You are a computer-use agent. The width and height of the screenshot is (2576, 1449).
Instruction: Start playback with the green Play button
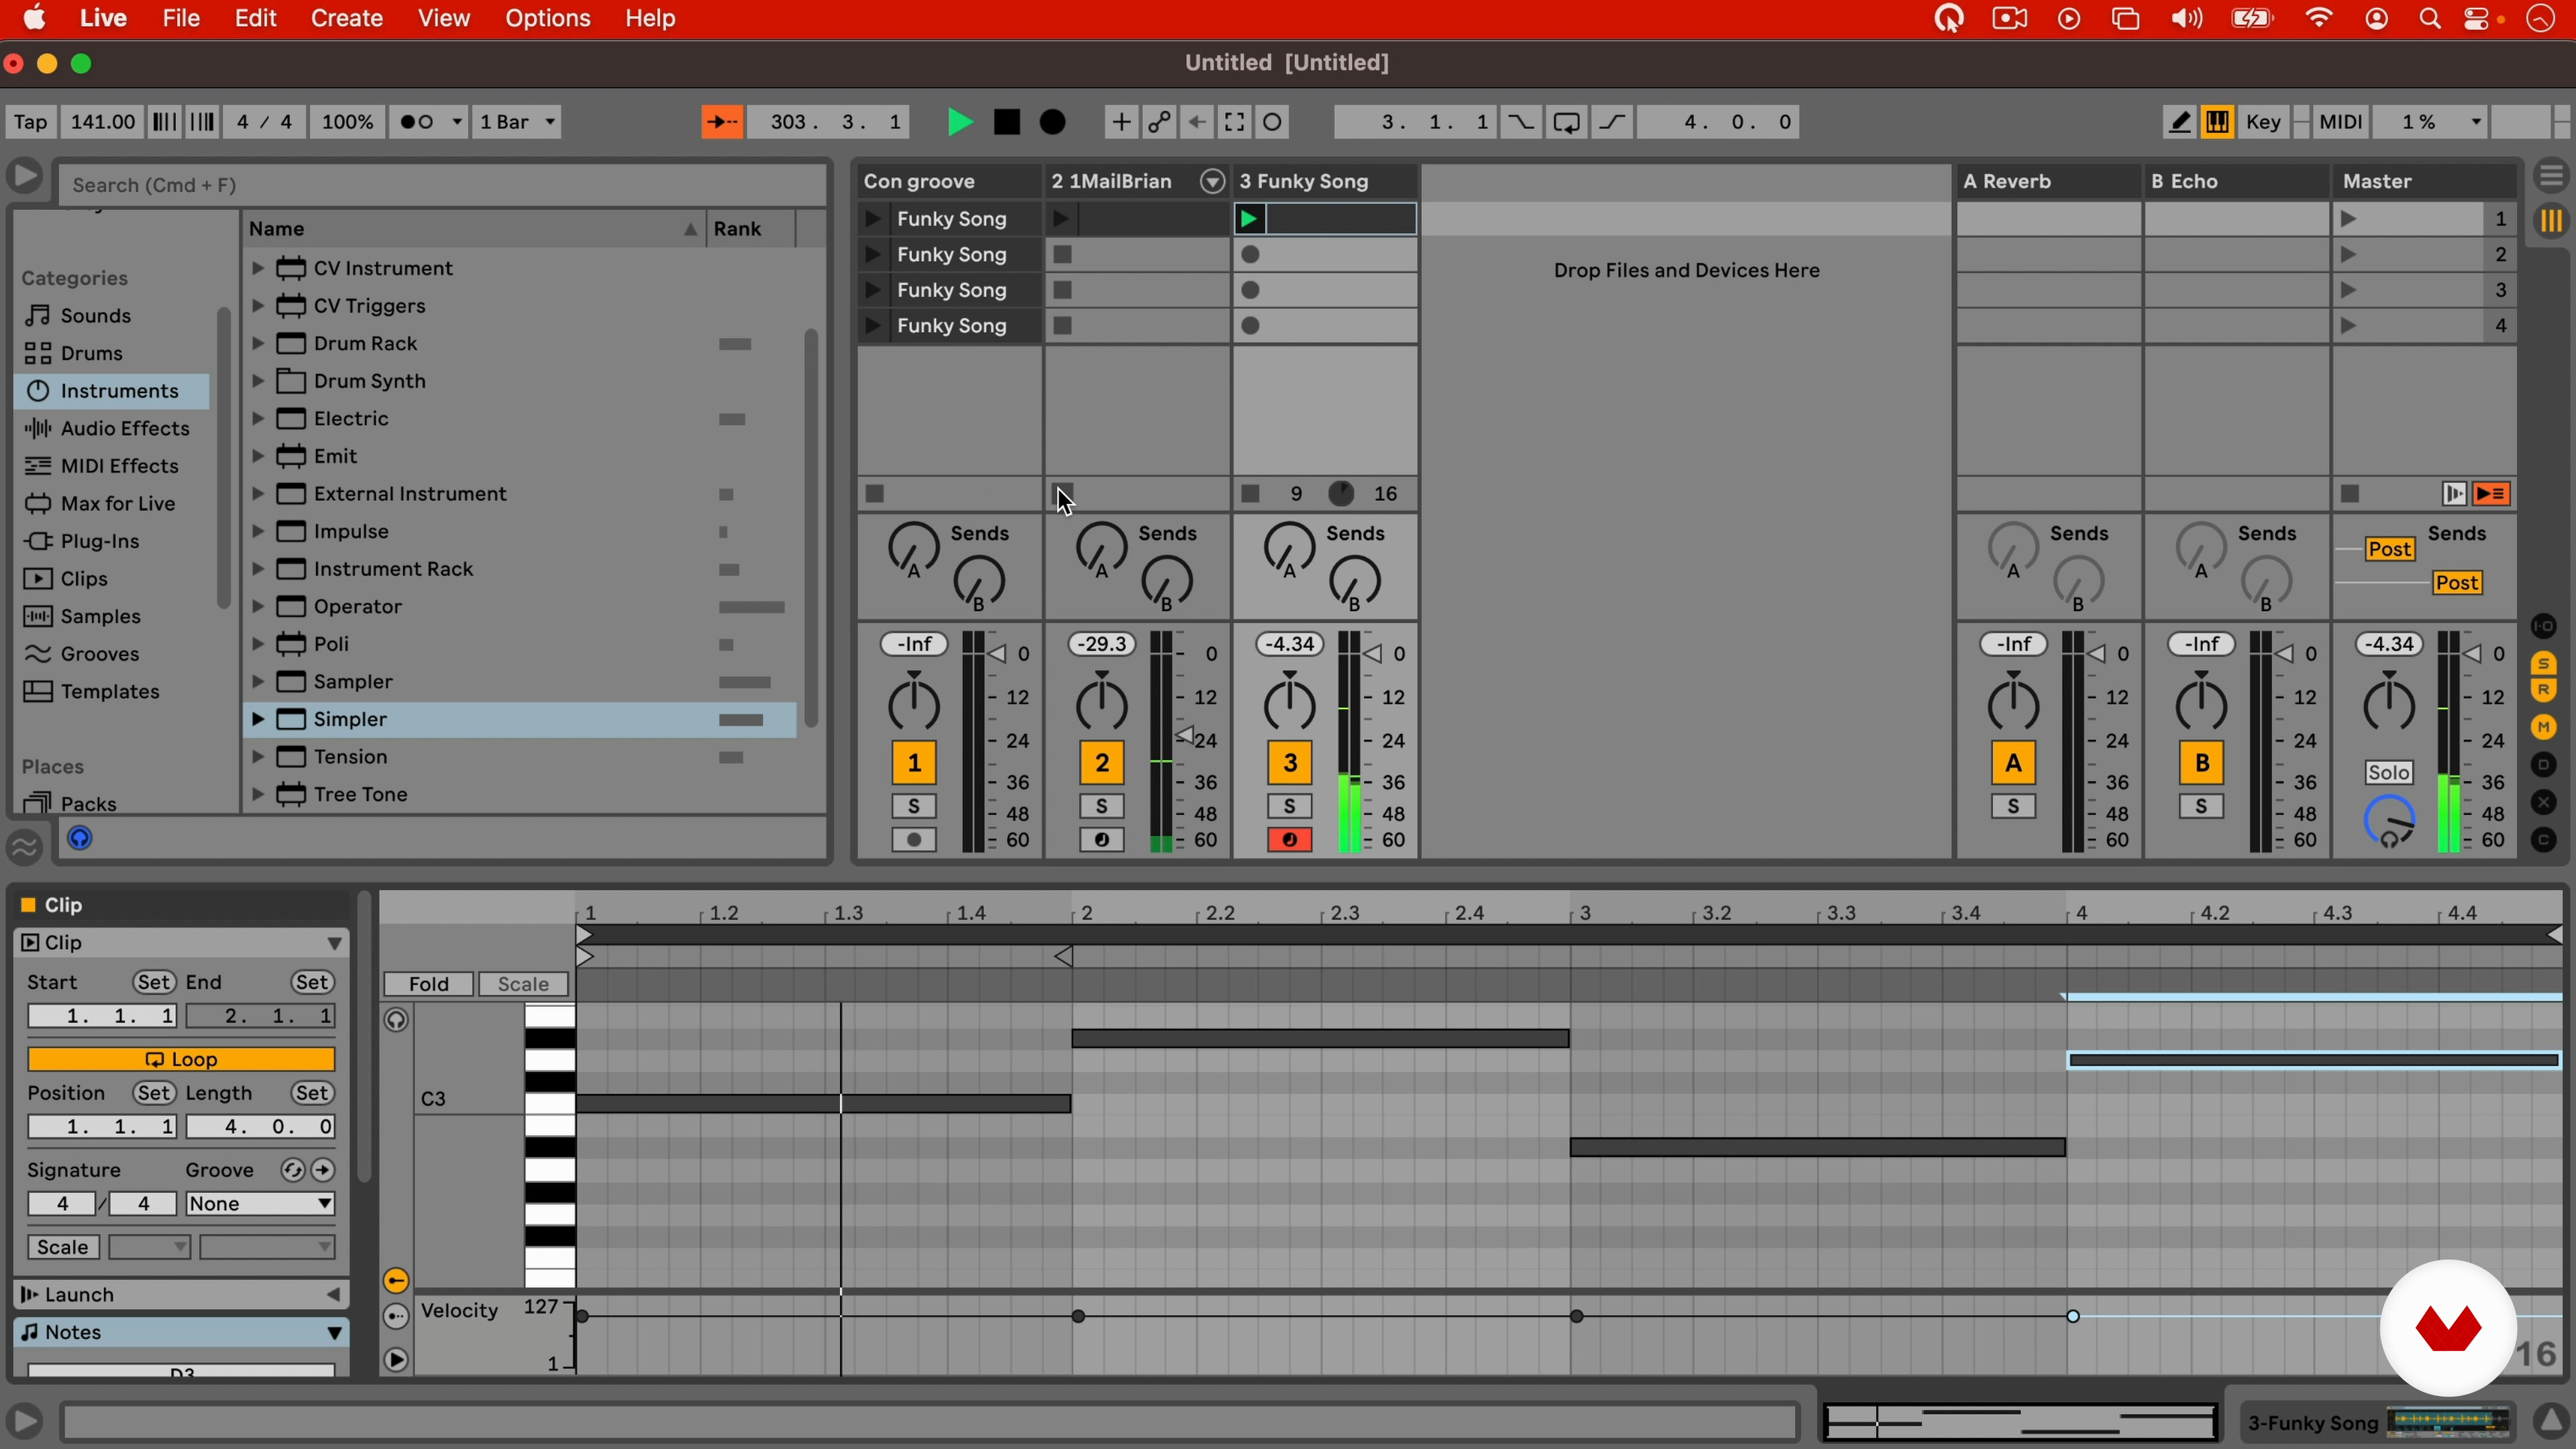tap(960, 122)
